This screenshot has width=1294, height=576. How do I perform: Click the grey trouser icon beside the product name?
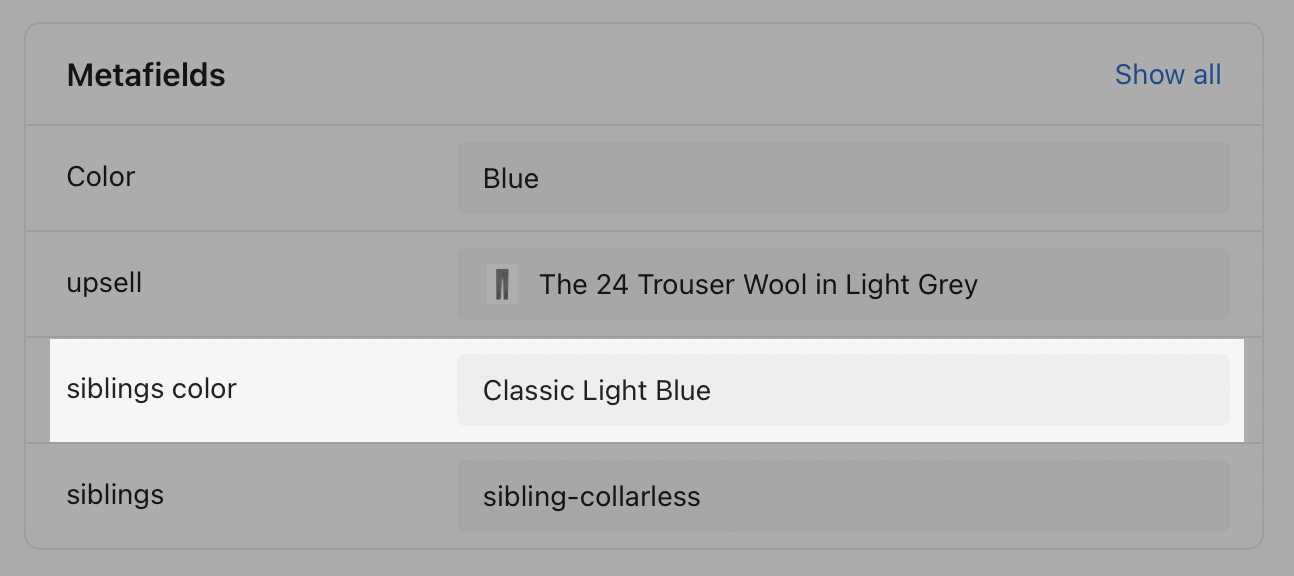coord(502,284)
